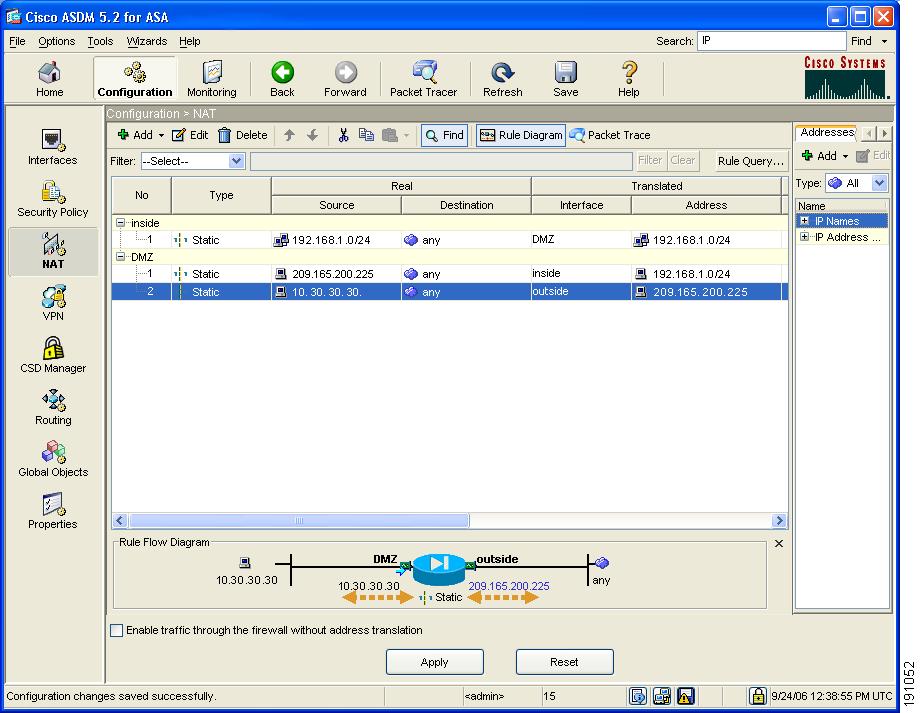Select the Addresses tab
The height and width of the screenshot is (713, 920).
point(826,132)
